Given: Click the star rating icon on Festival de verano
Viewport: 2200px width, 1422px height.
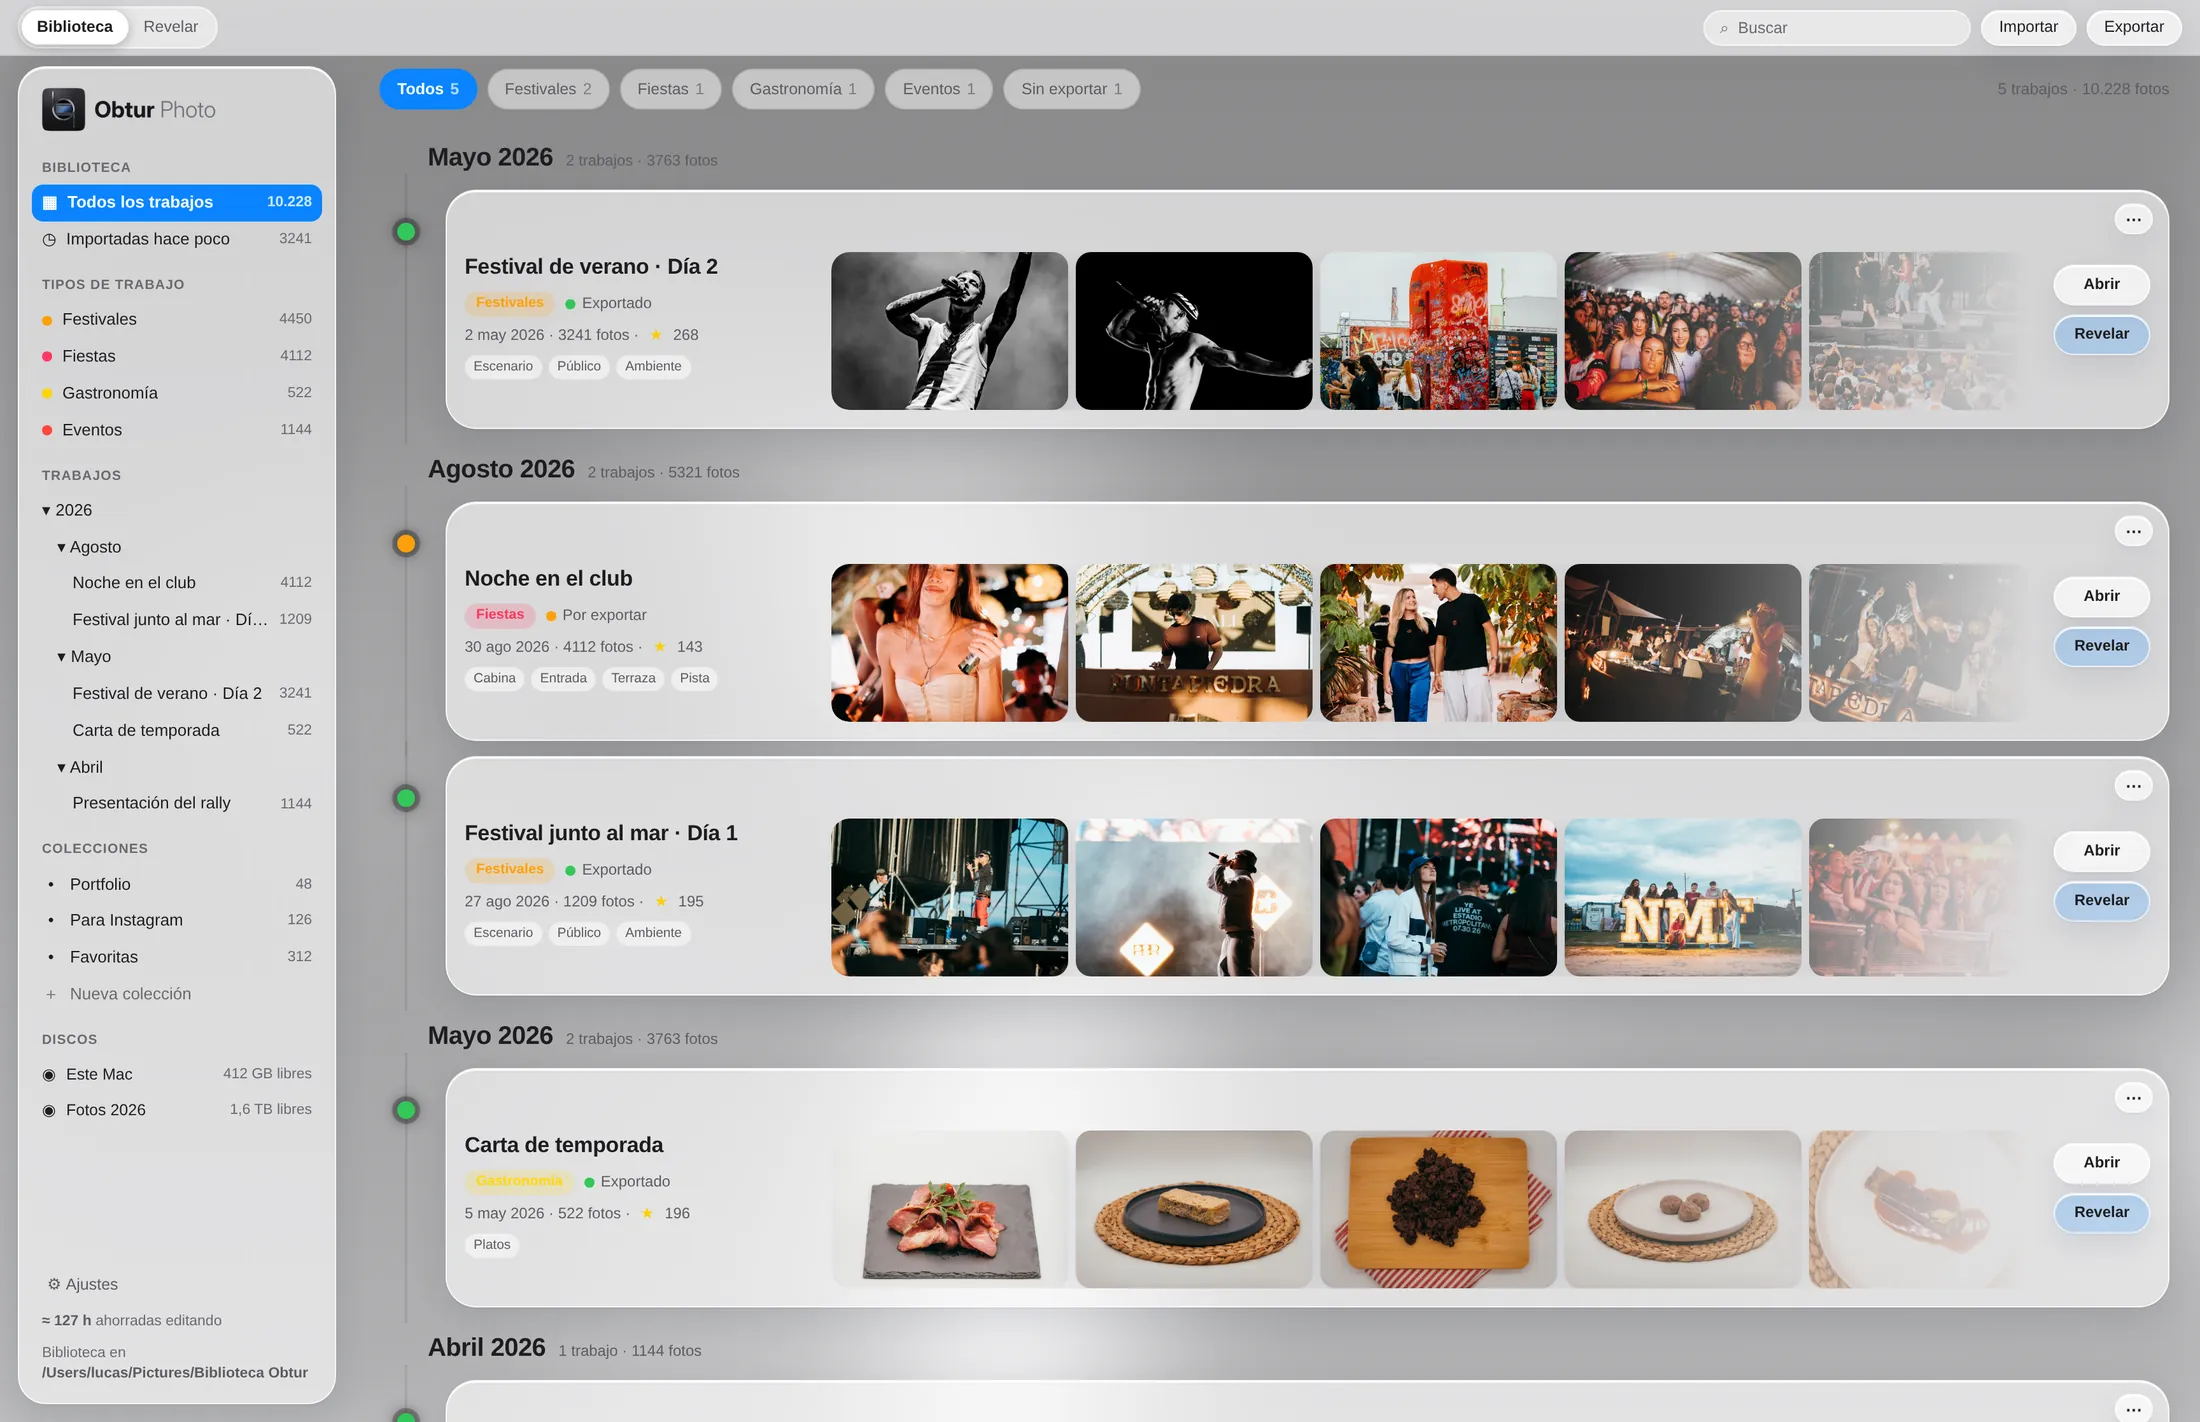Looking at the screenshot, I should [656, 335].
